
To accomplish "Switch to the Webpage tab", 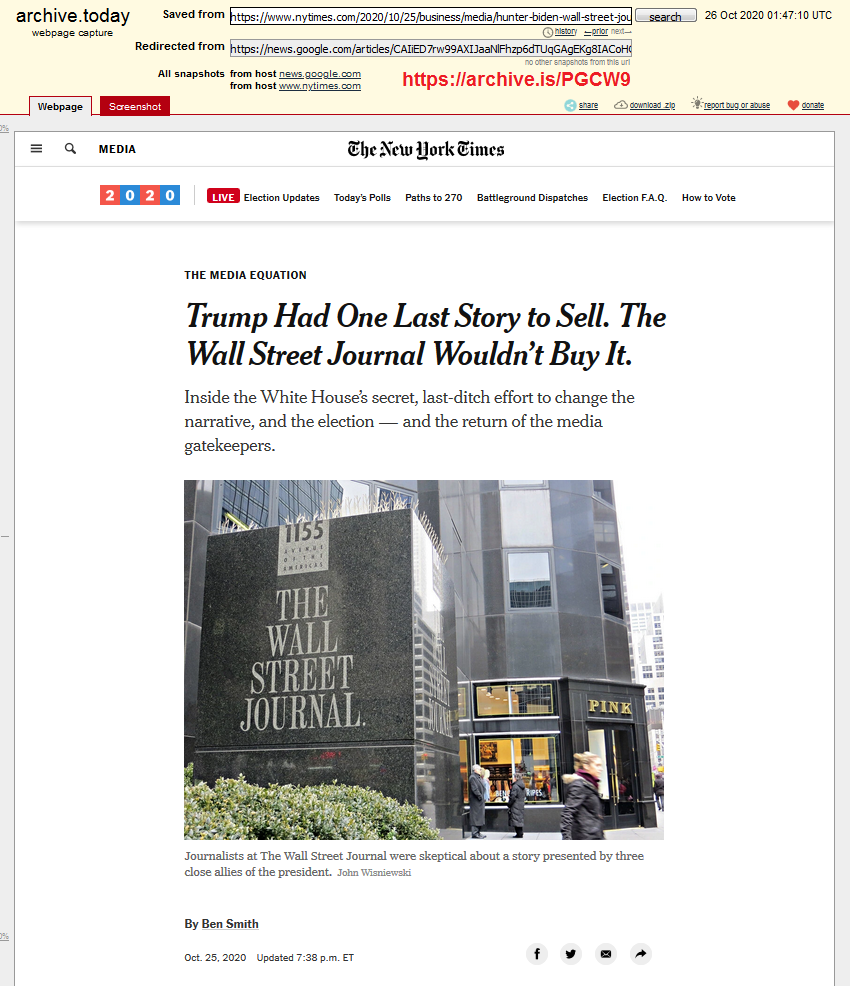I will pyautogui.click(x=60, y=106).
